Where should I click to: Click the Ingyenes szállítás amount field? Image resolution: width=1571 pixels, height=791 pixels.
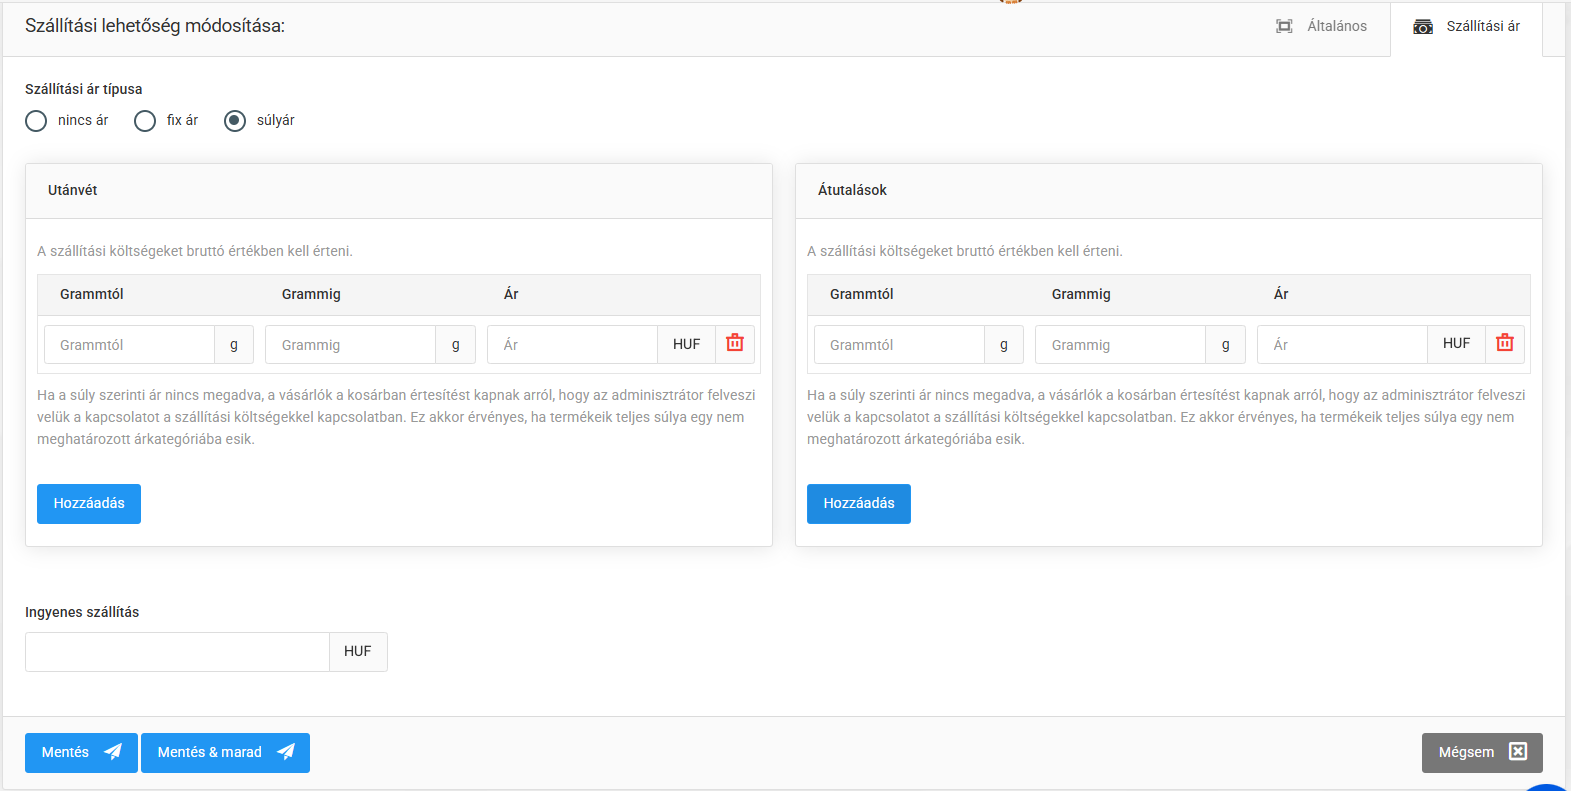(177, 652)
